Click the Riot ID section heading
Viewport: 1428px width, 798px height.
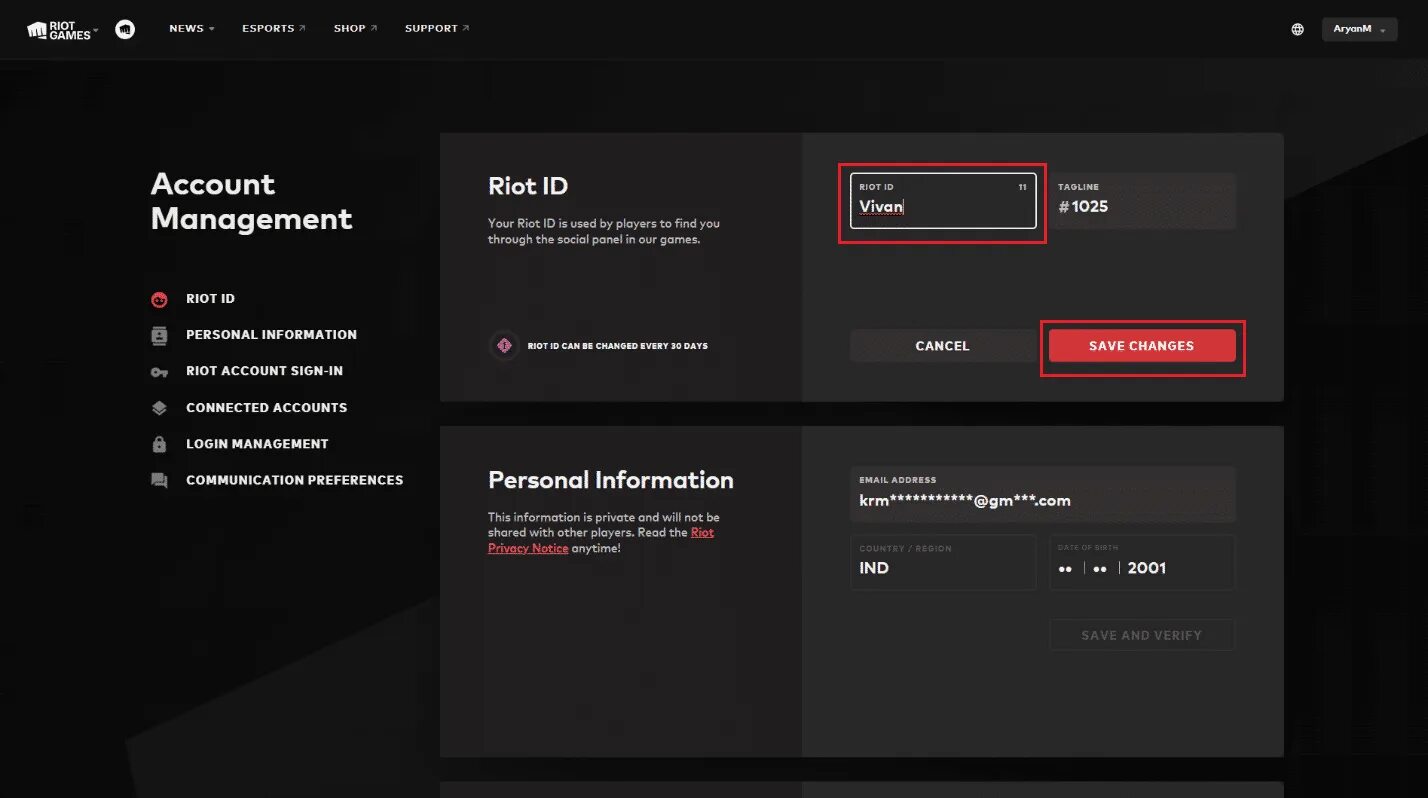coord(528,186)
